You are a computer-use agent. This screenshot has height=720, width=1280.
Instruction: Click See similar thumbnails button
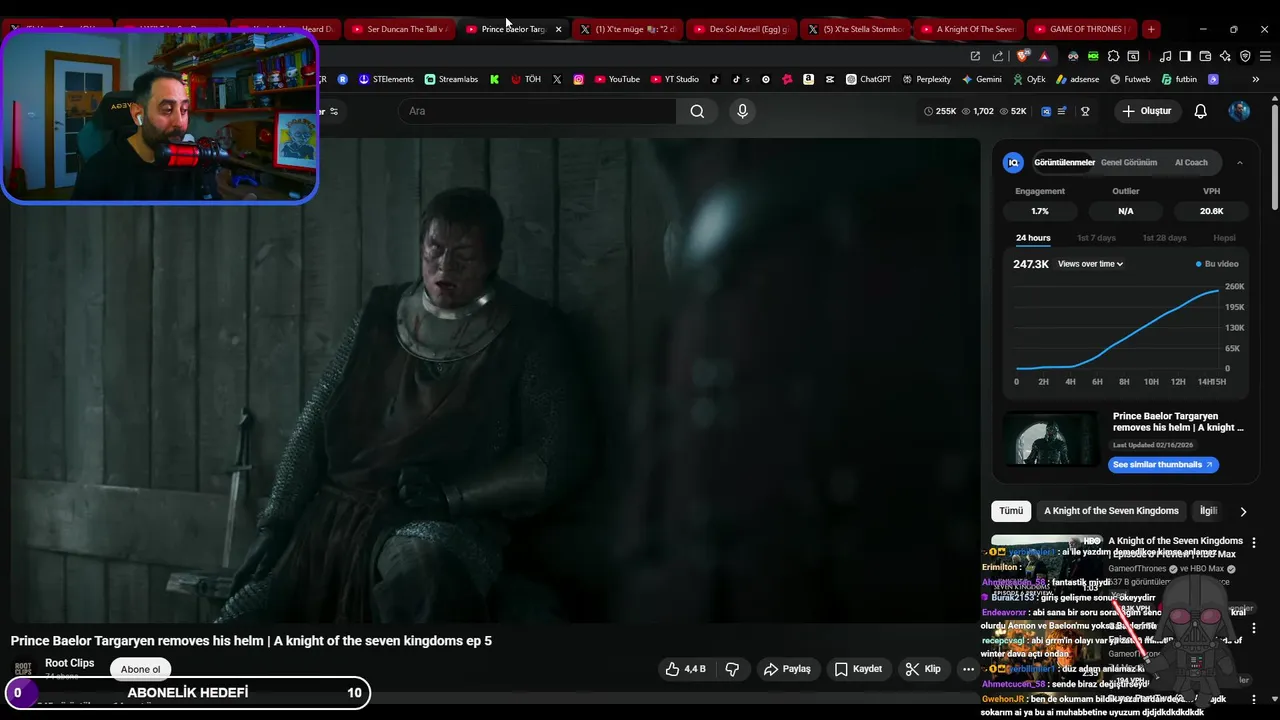pos(1163,465)
